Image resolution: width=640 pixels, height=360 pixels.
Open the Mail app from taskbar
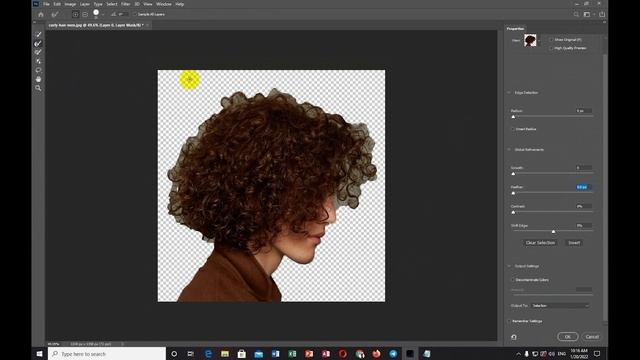(258, 353)
